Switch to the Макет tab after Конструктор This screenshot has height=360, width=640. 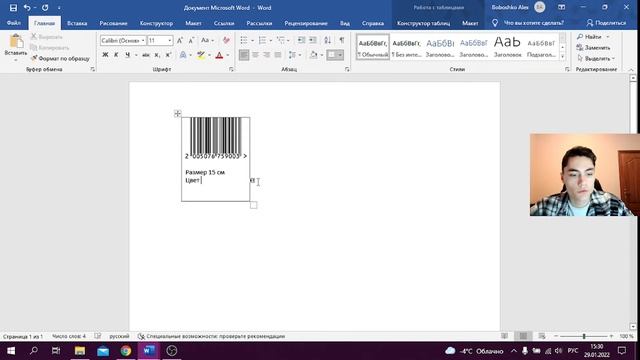point(193,23)
